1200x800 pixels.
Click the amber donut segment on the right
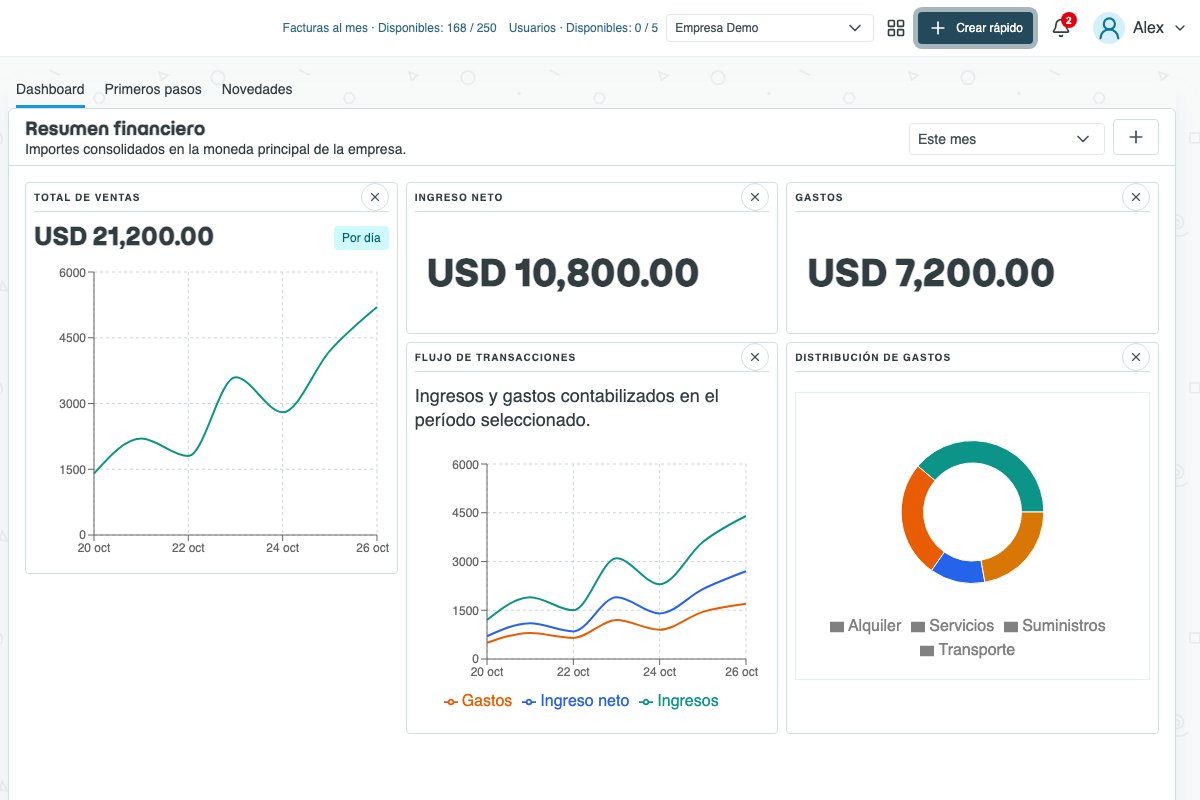click(1018, 551)
